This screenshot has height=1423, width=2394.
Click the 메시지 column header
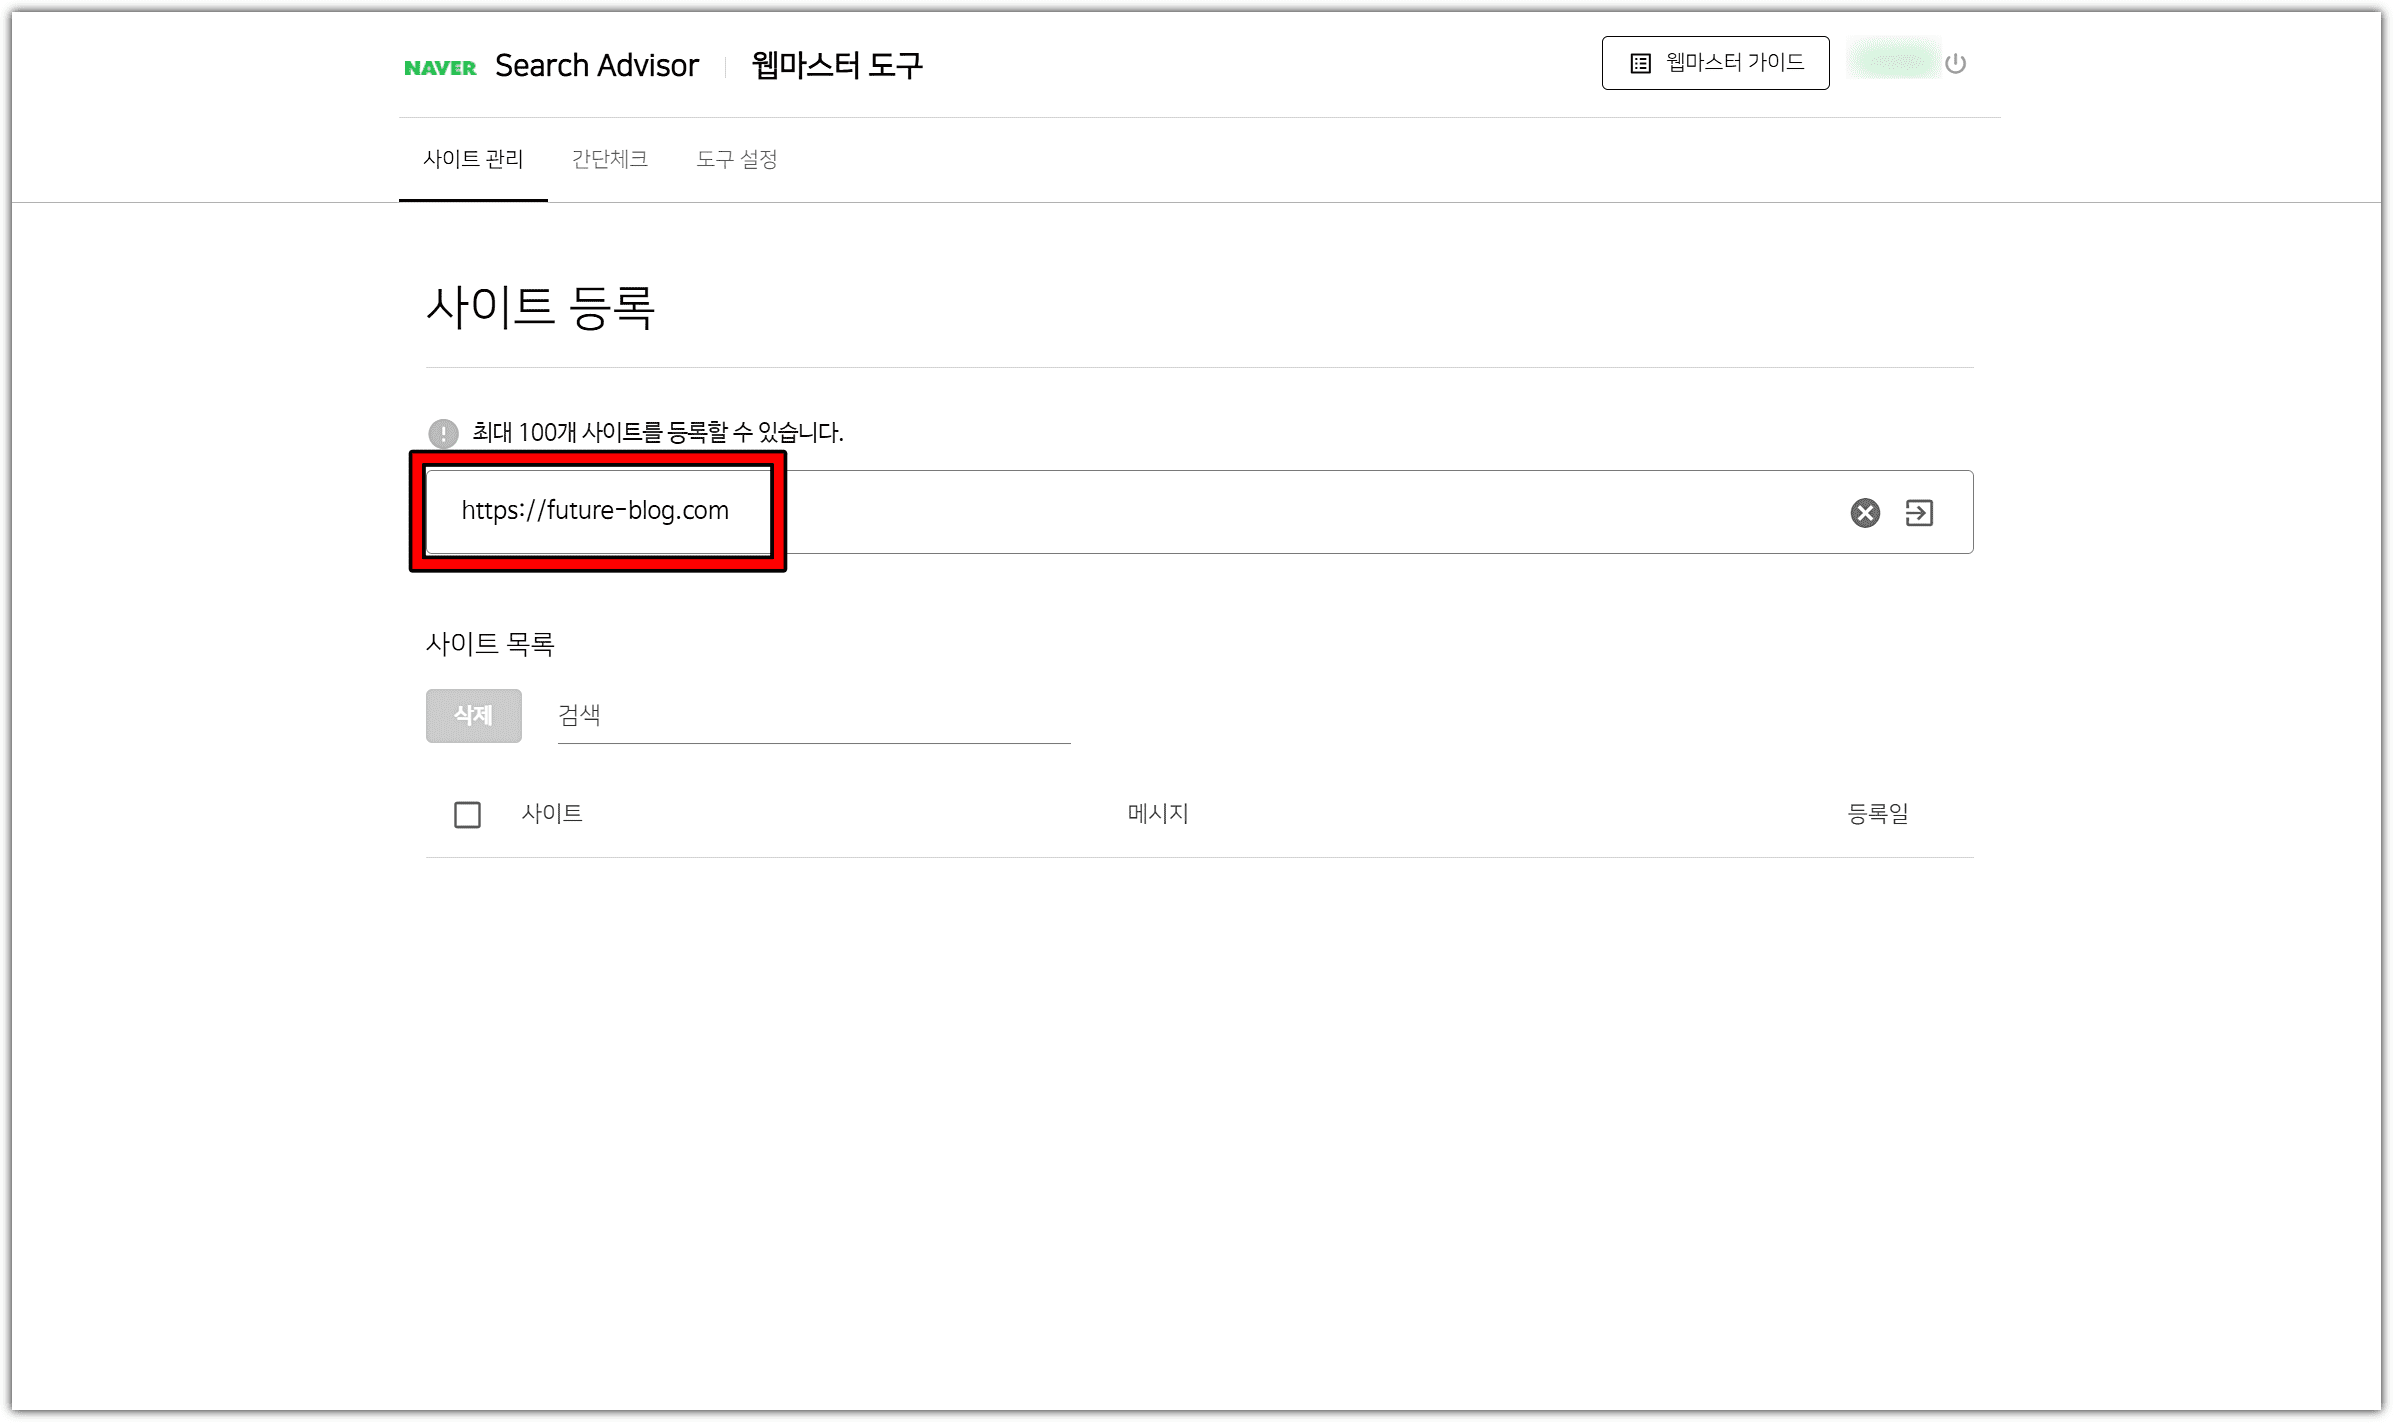tap(1157, 814)
